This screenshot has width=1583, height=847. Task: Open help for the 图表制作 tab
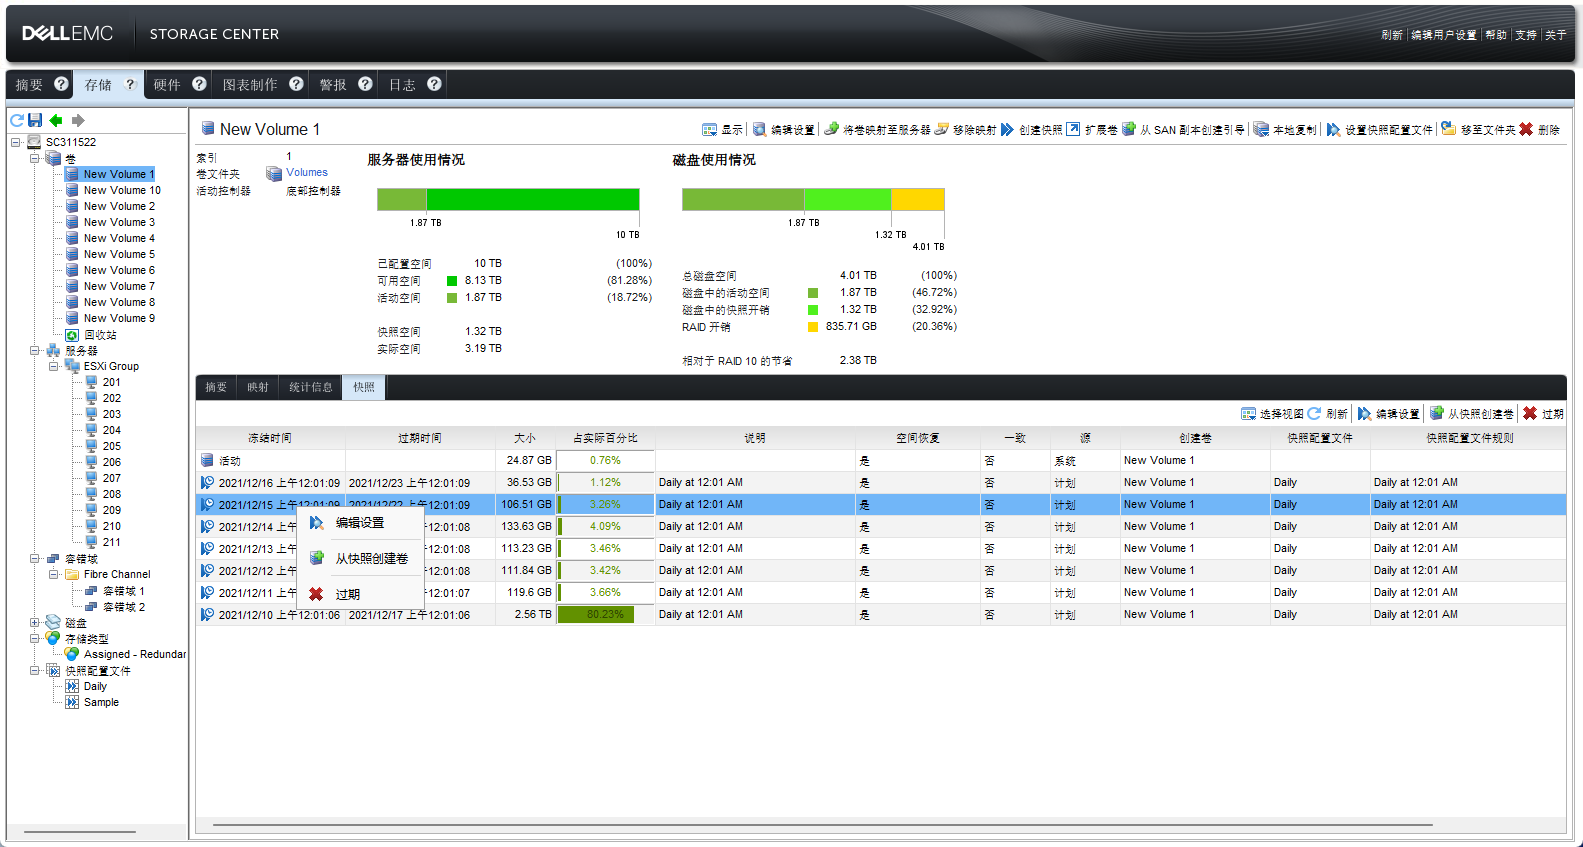tap(296, 84)
